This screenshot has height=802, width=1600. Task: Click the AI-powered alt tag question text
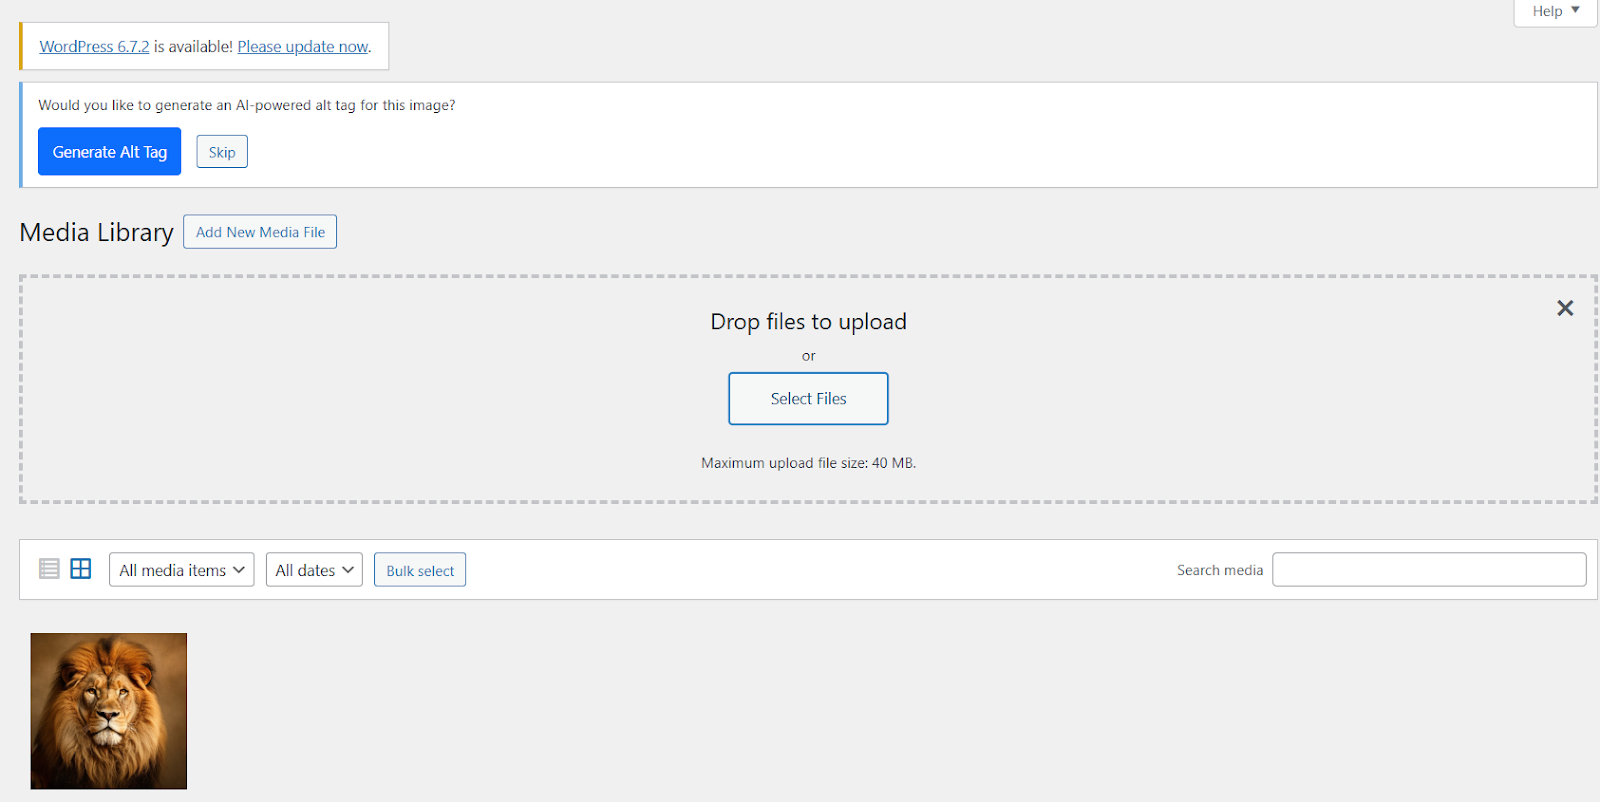(247, 105)
